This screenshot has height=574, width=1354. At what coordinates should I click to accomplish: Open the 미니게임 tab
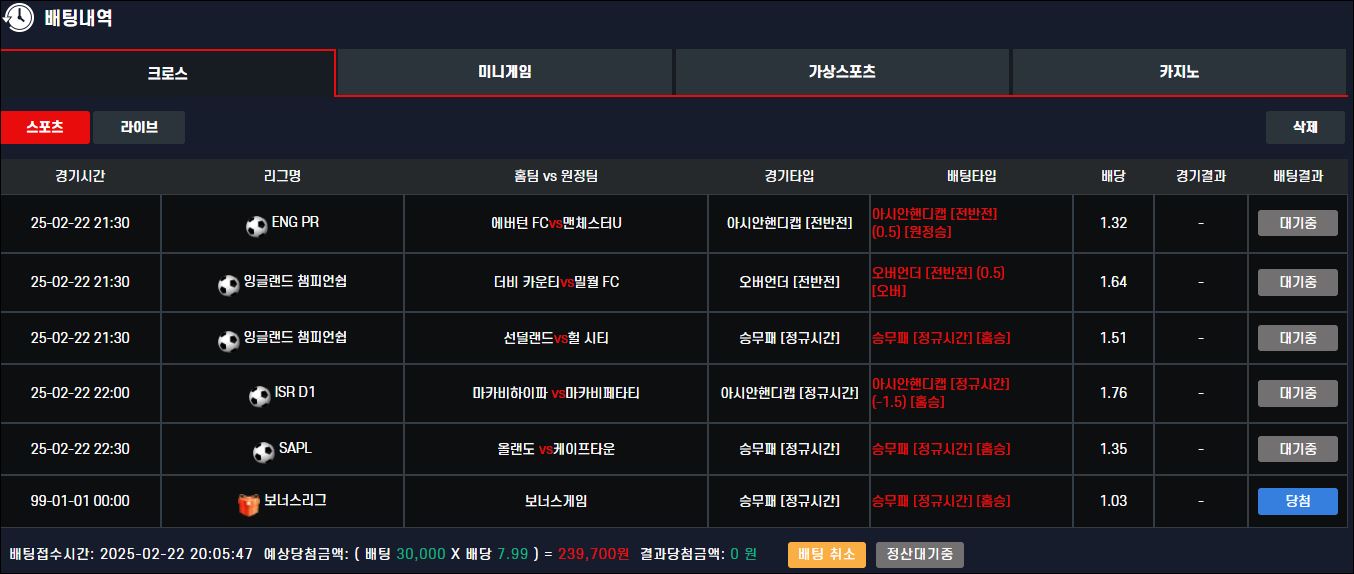505,72
